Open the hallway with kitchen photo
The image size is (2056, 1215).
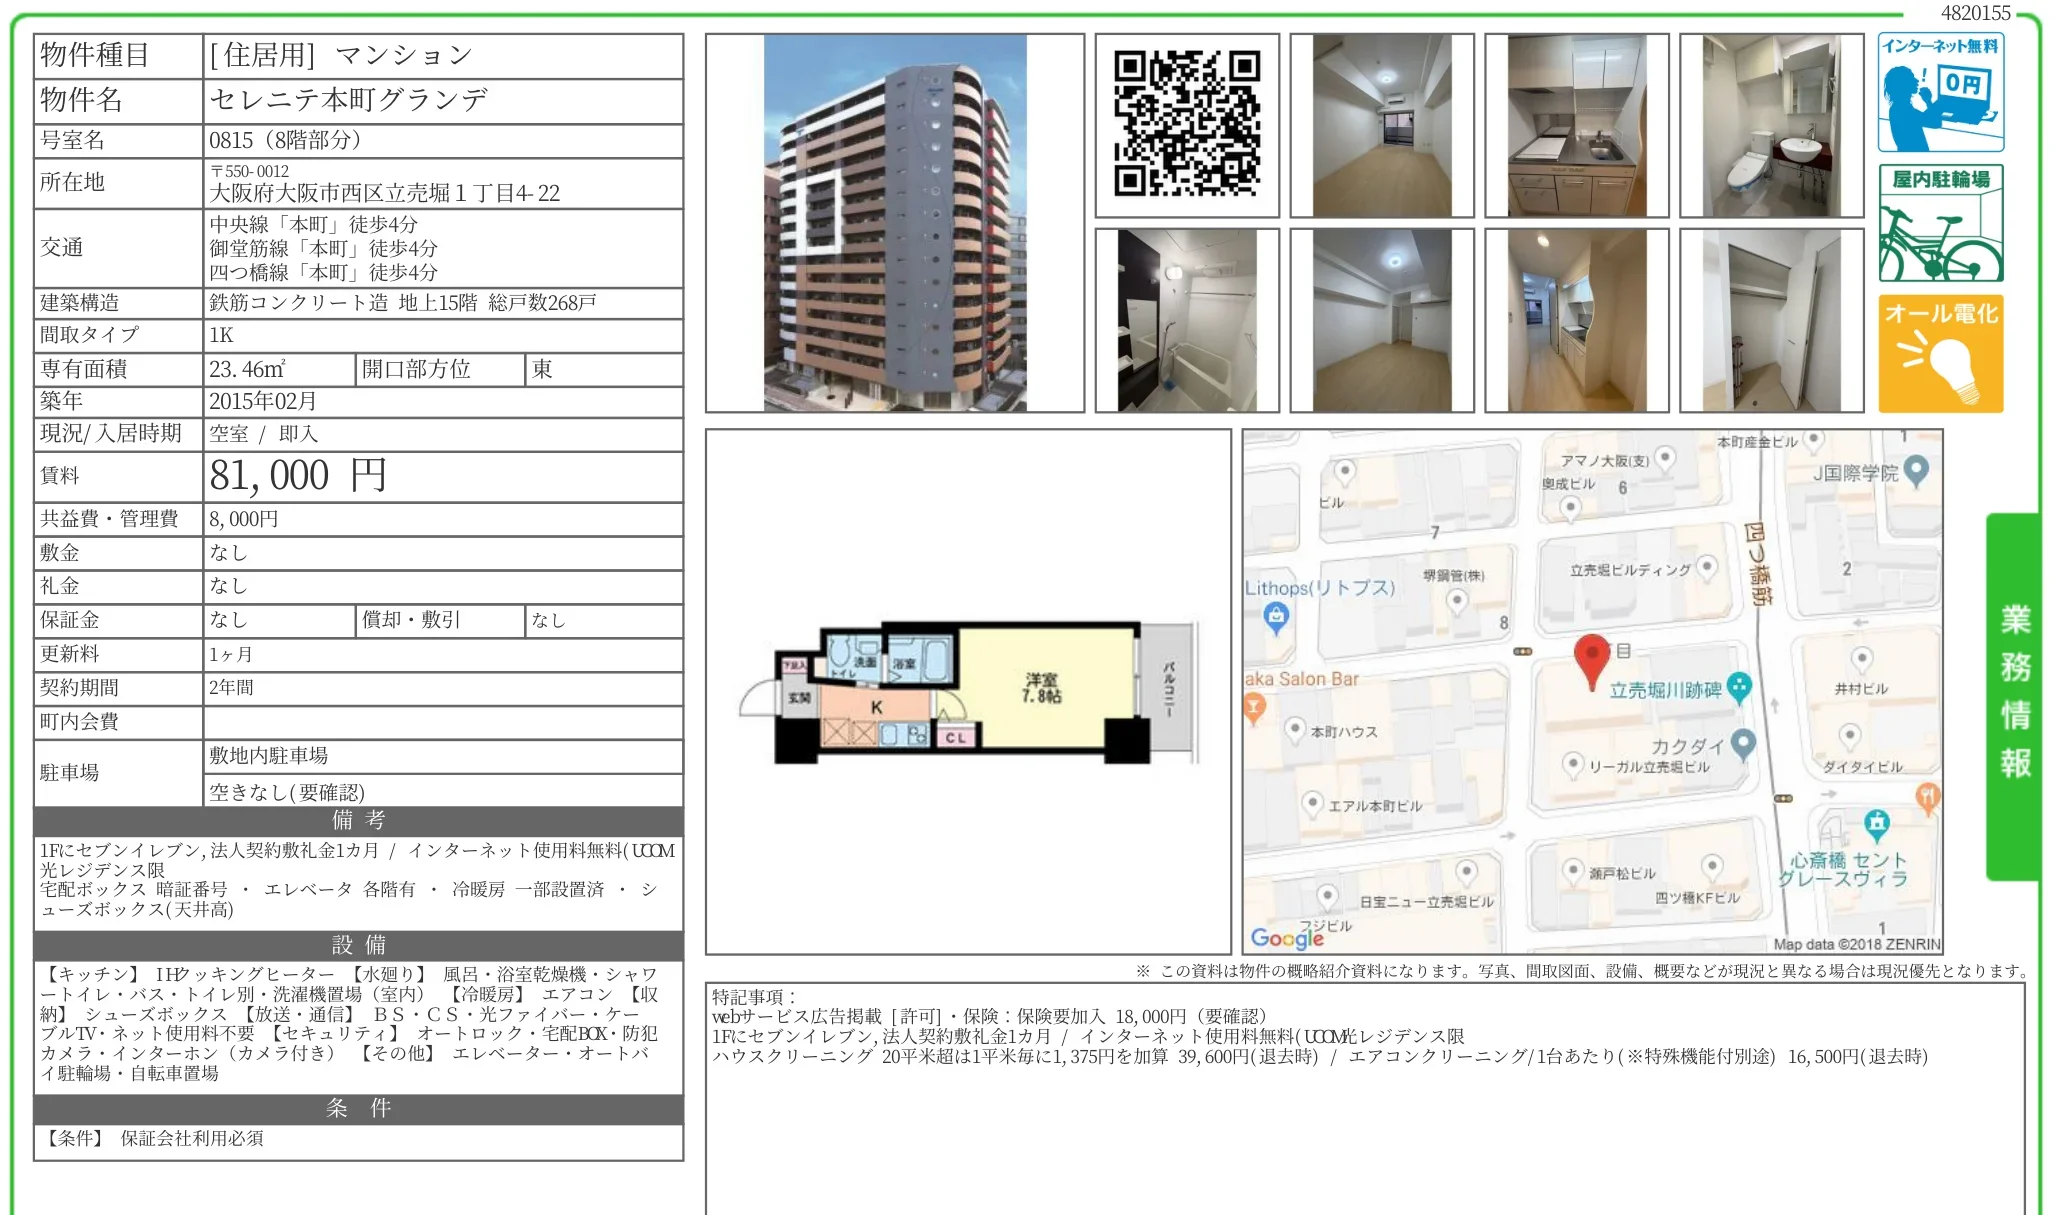pos(1577,320)
